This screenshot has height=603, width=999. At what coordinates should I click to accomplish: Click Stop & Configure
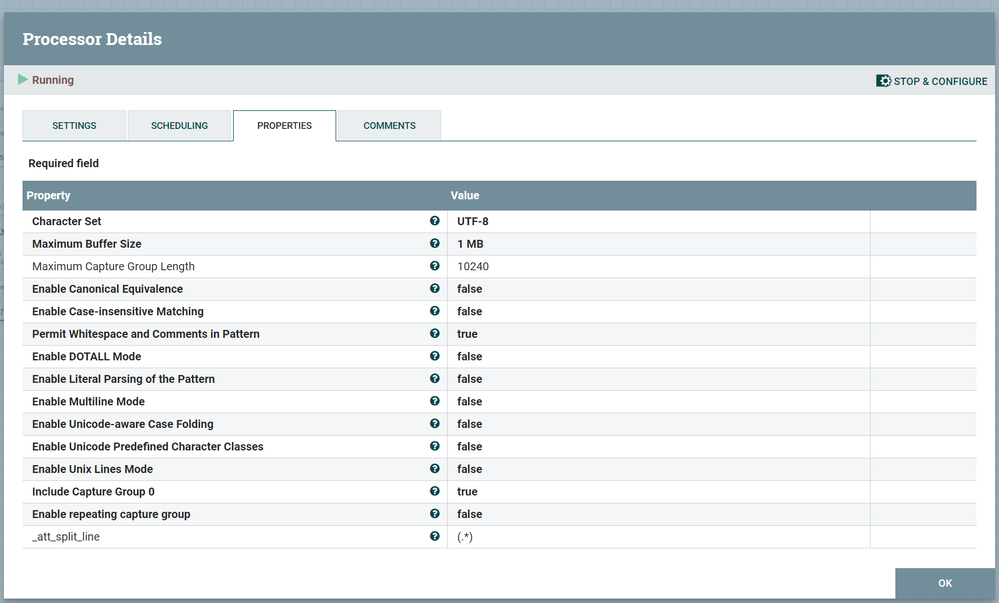click(931, 81)
